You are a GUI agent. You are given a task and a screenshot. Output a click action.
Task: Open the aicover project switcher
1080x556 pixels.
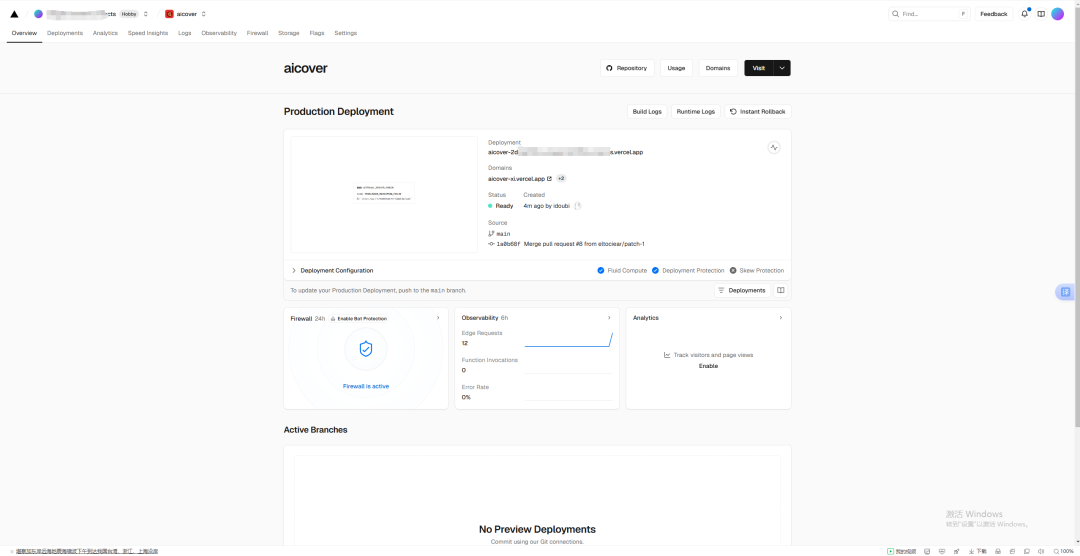coord(186,14)
